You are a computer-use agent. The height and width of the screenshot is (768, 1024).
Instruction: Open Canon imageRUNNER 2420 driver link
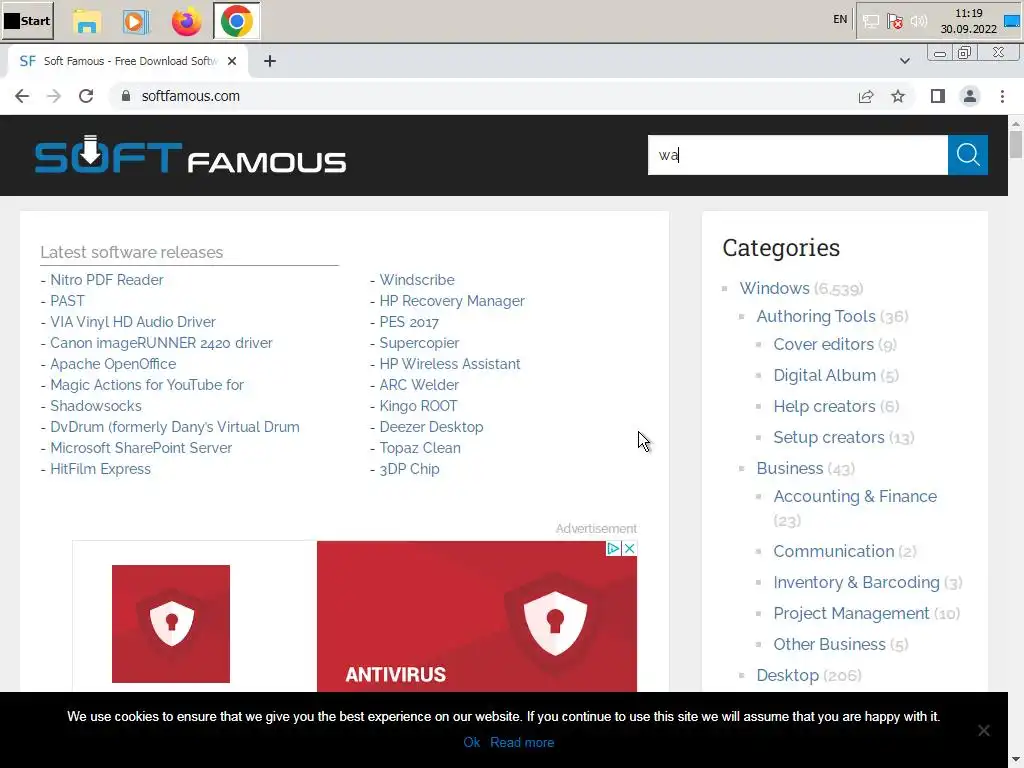pos(161,343)
